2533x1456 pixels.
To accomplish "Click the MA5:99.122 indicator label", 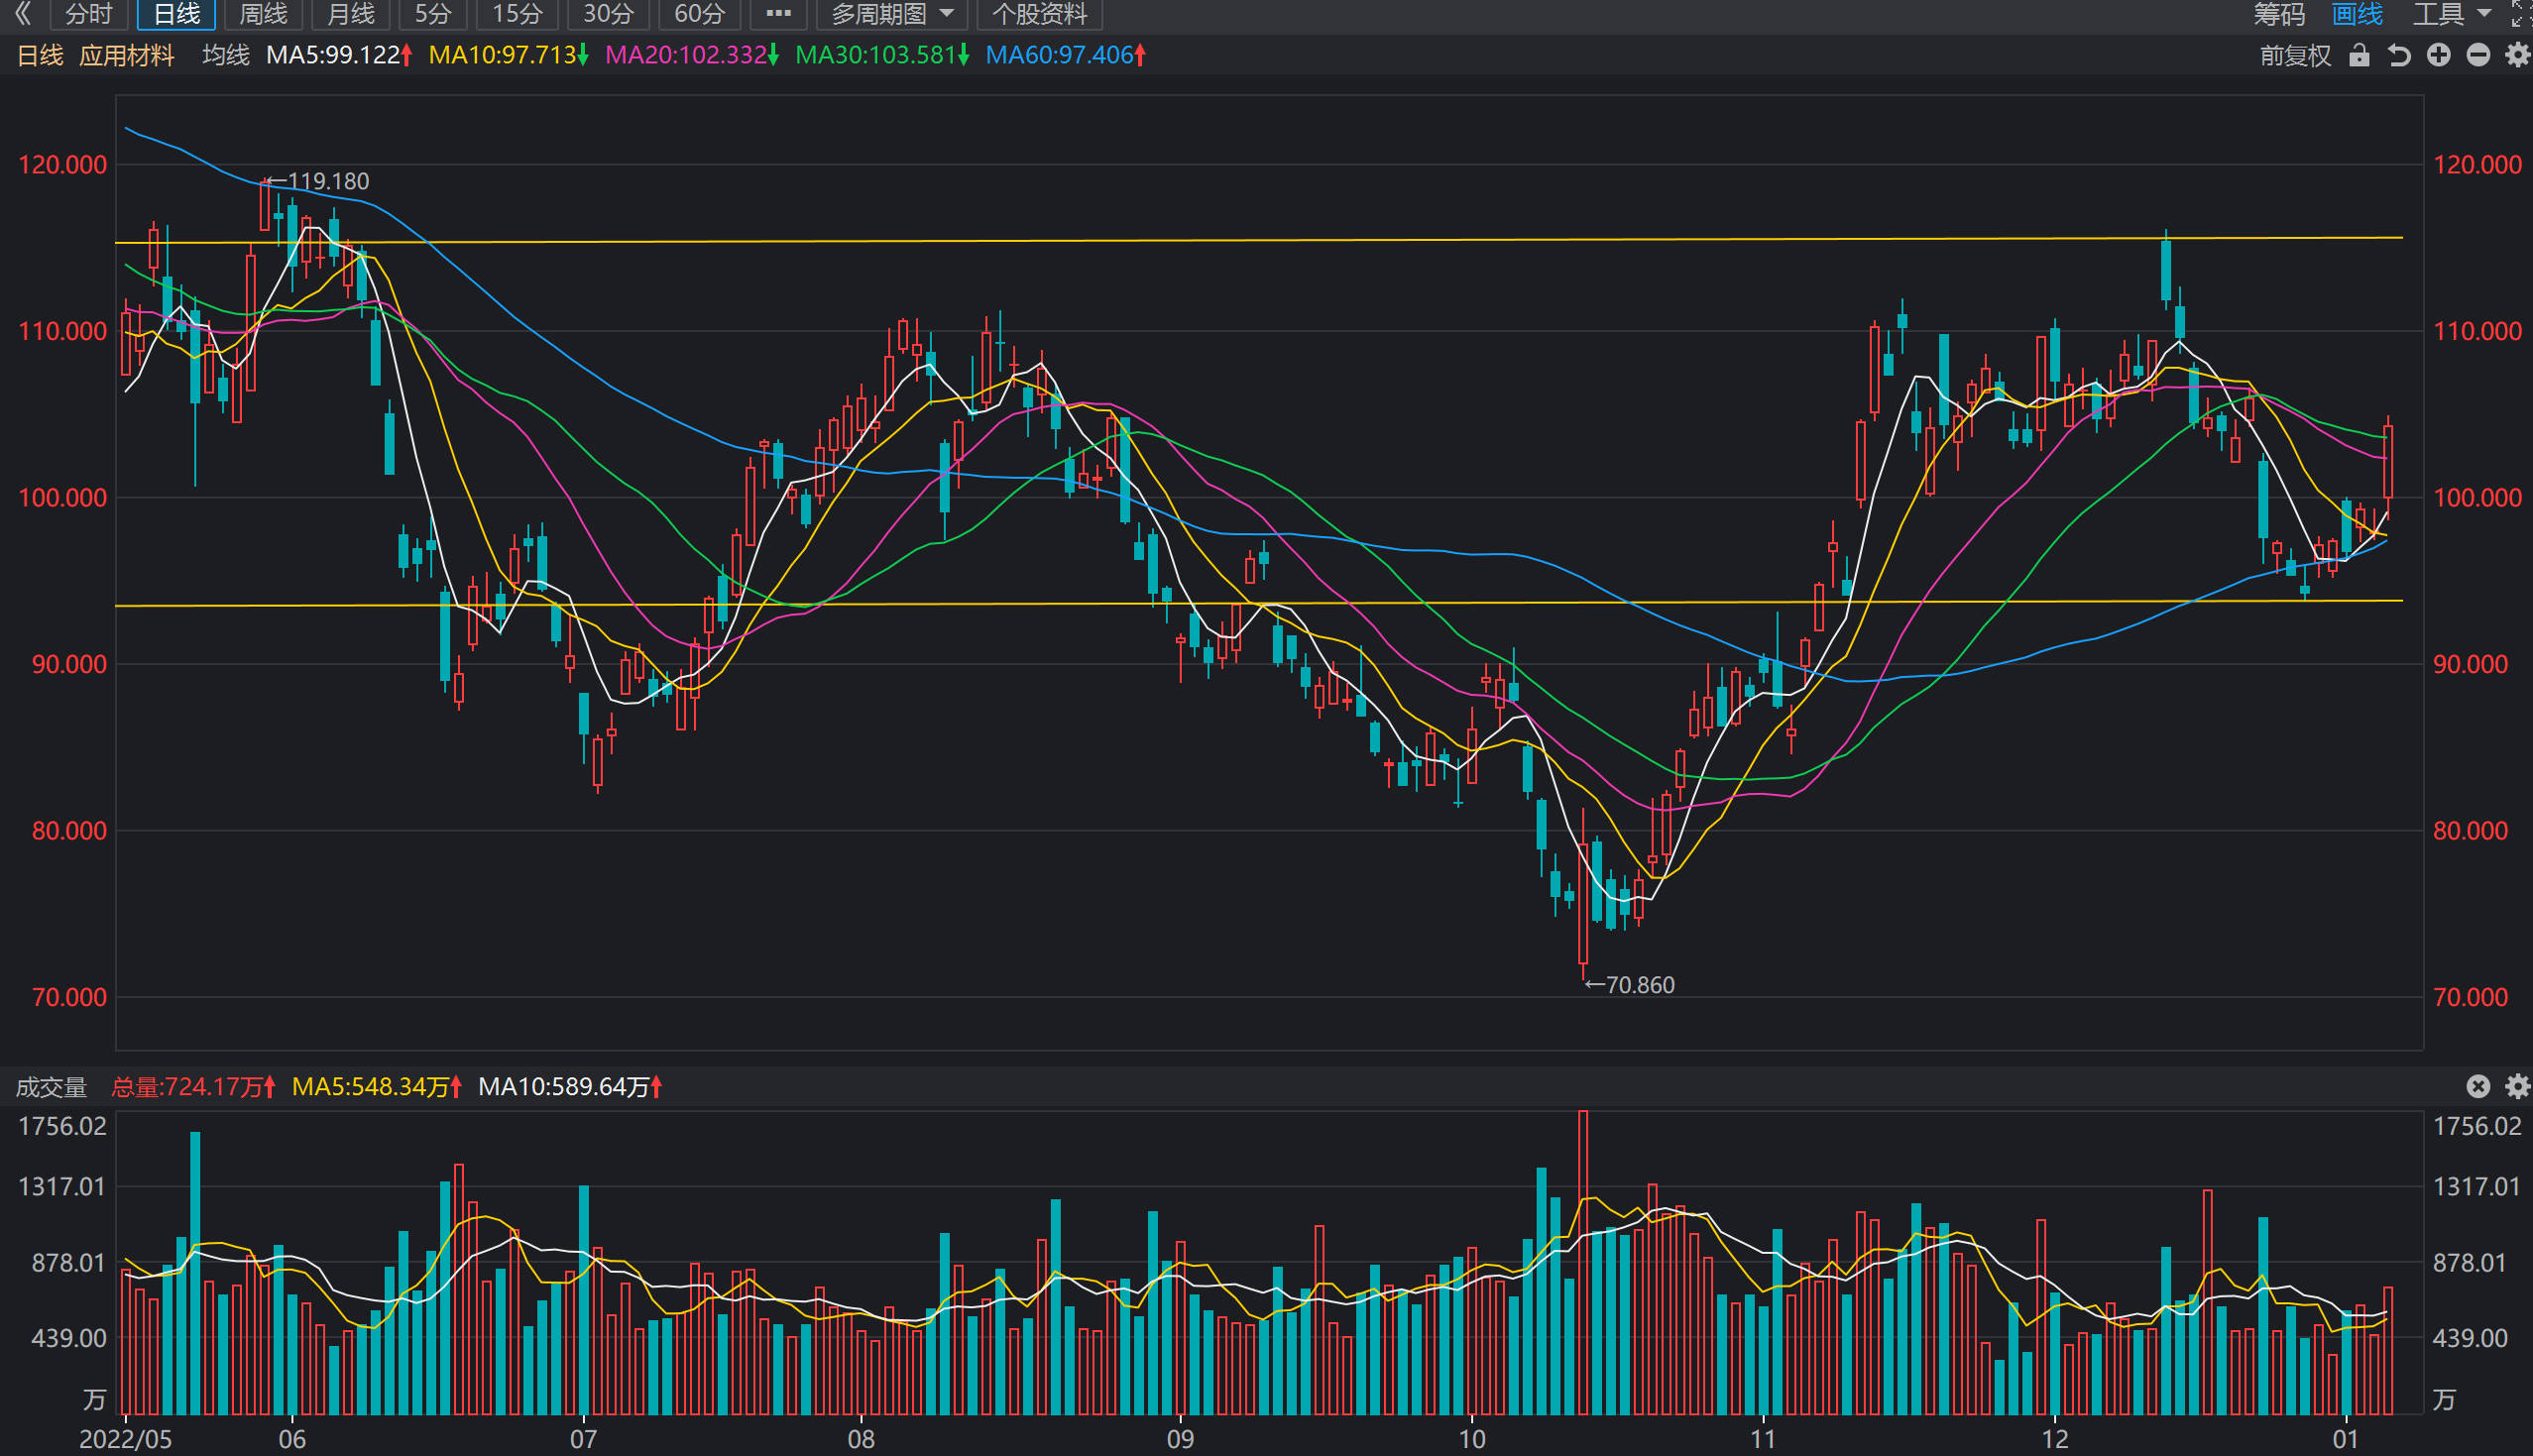I will [339, 55].
